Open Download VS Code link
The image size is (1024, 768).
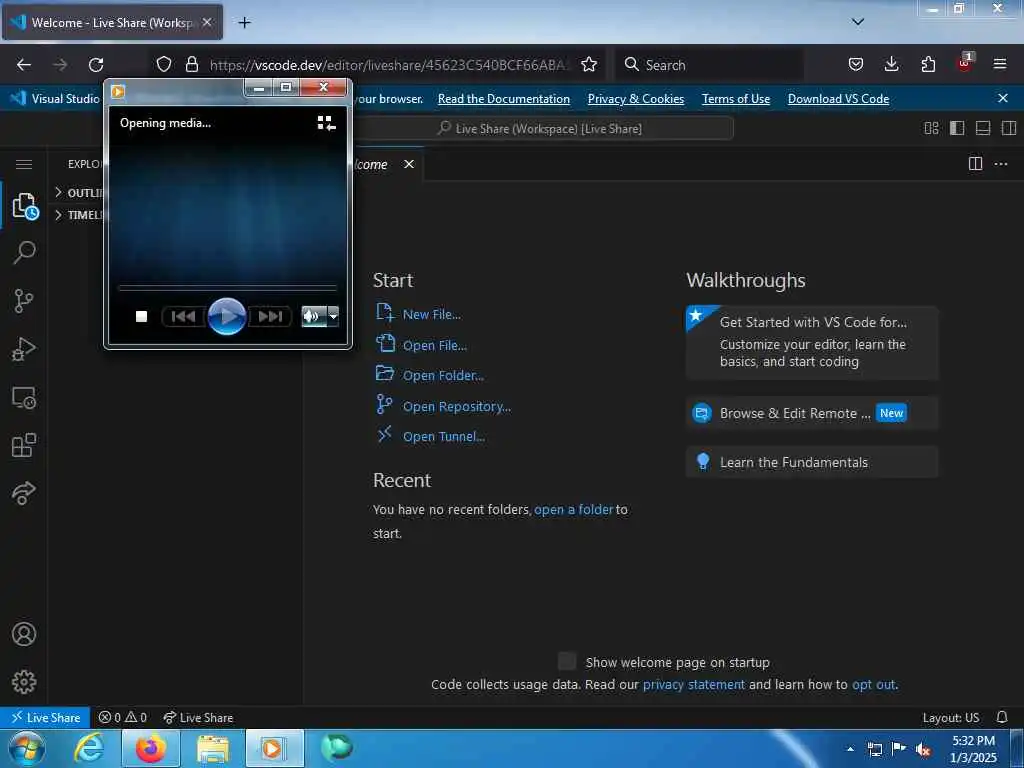(838, 99)
